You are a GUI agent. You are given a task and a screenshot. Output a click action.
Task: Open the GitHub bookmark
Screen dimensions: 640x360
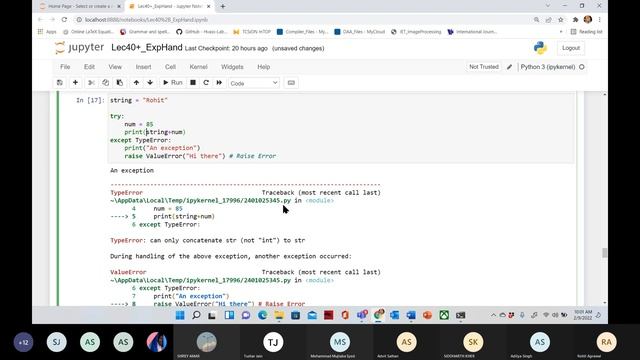[x=202, y=32]
